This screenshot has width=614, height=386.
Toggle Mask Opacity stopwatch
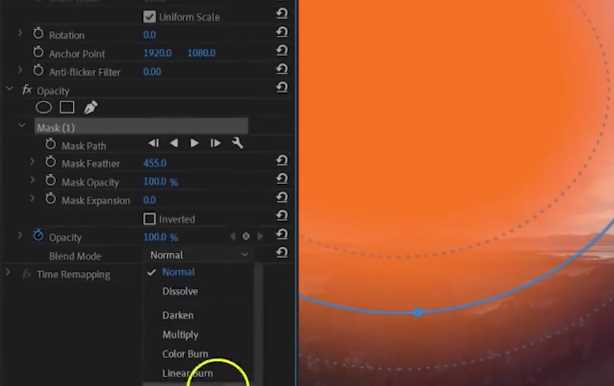(51, 181)
